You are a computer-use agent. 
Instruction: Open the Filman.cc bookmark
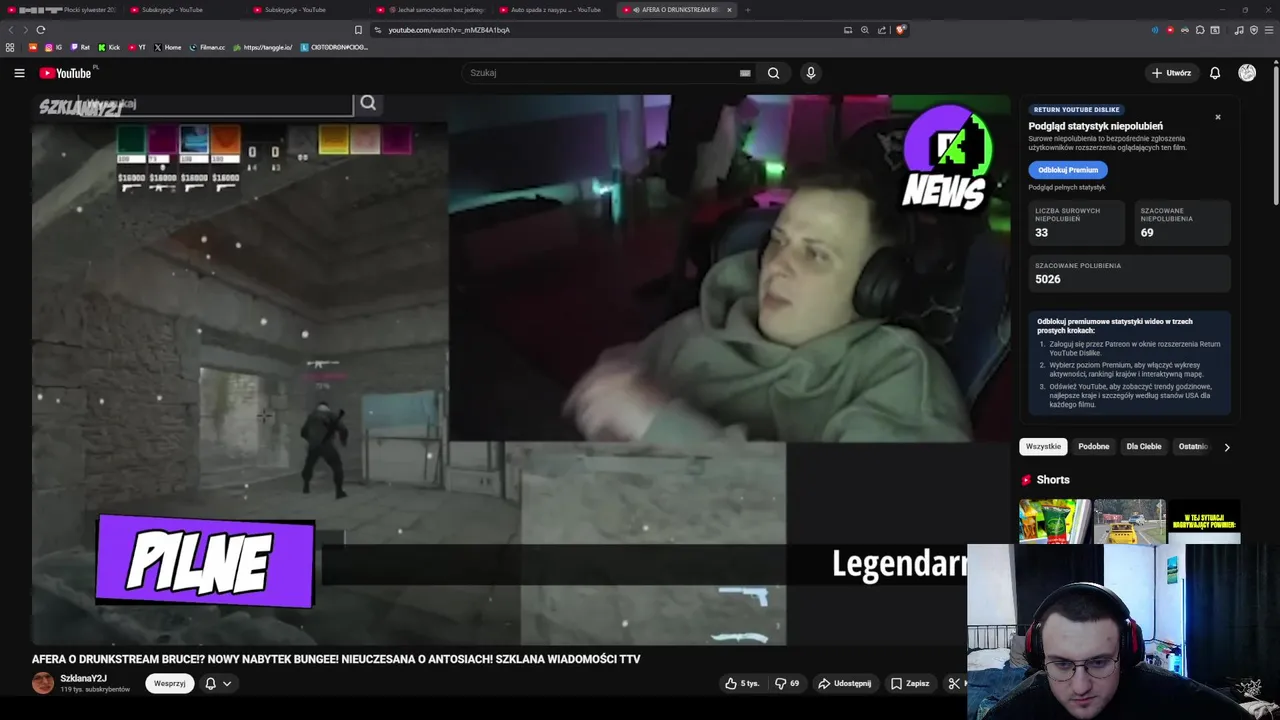(x=208, y=47)
